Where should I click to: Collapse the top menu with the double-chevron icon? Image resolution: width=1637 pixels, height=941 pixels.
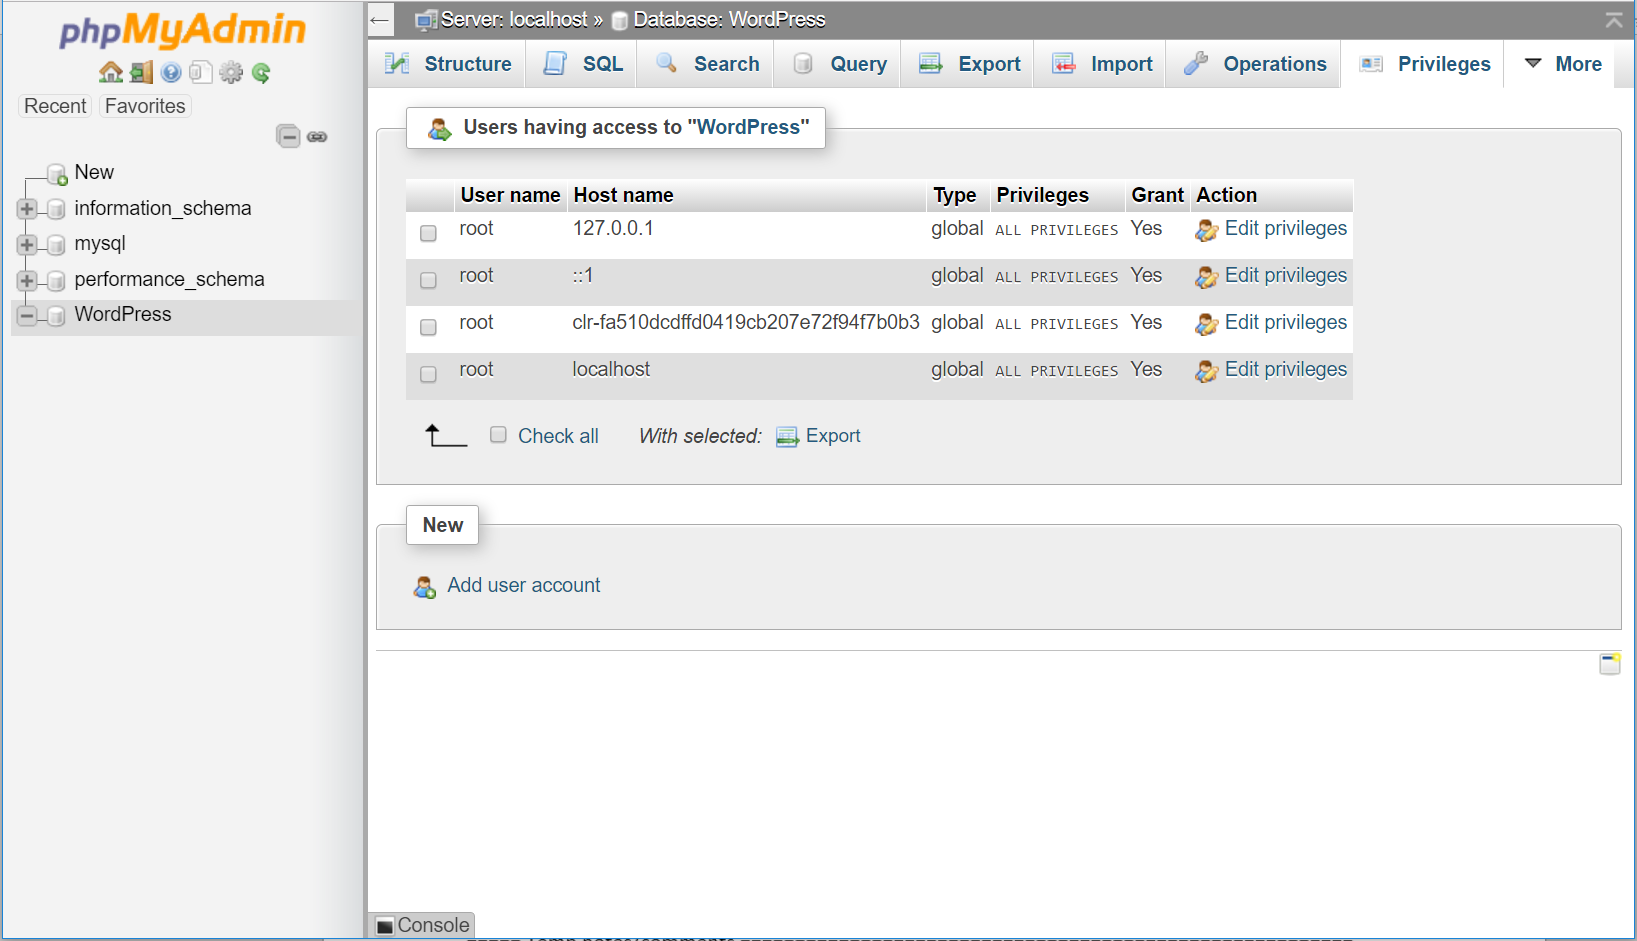(x=1614, y=20)
